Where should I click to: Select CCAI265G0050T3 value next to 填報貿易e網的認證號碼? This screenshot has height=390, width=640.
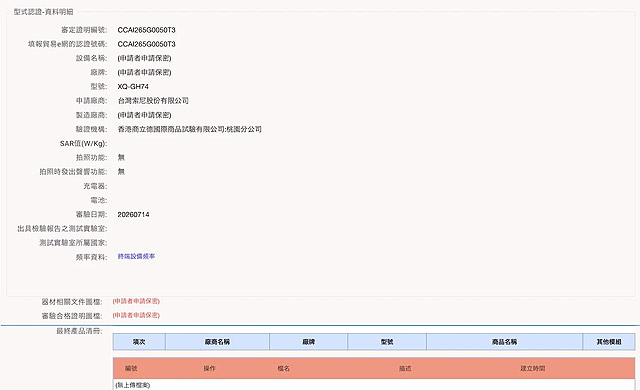tap(147, 44)
